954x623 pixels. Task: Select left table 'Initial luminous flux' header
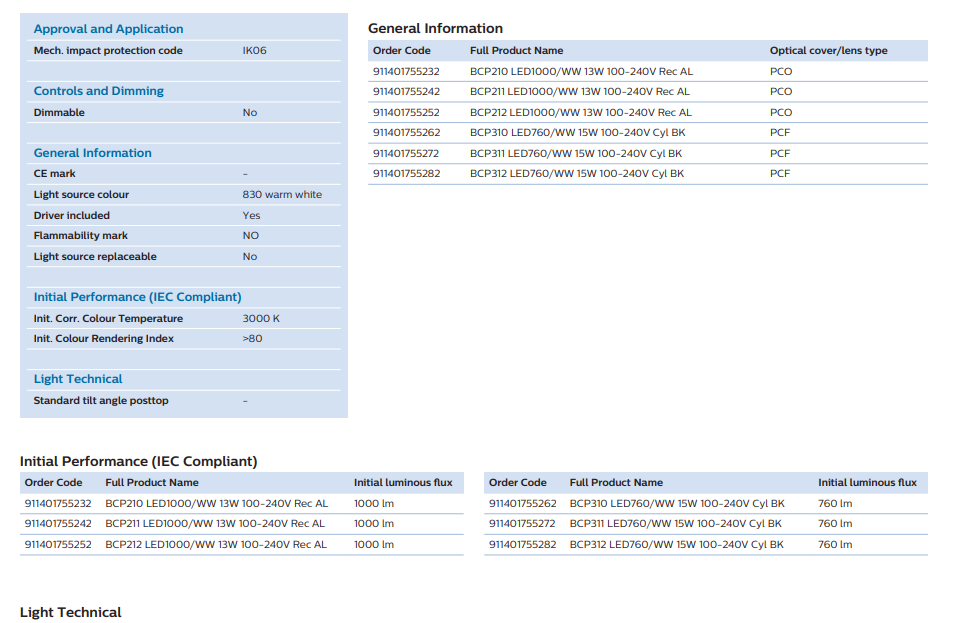point(403,482)
